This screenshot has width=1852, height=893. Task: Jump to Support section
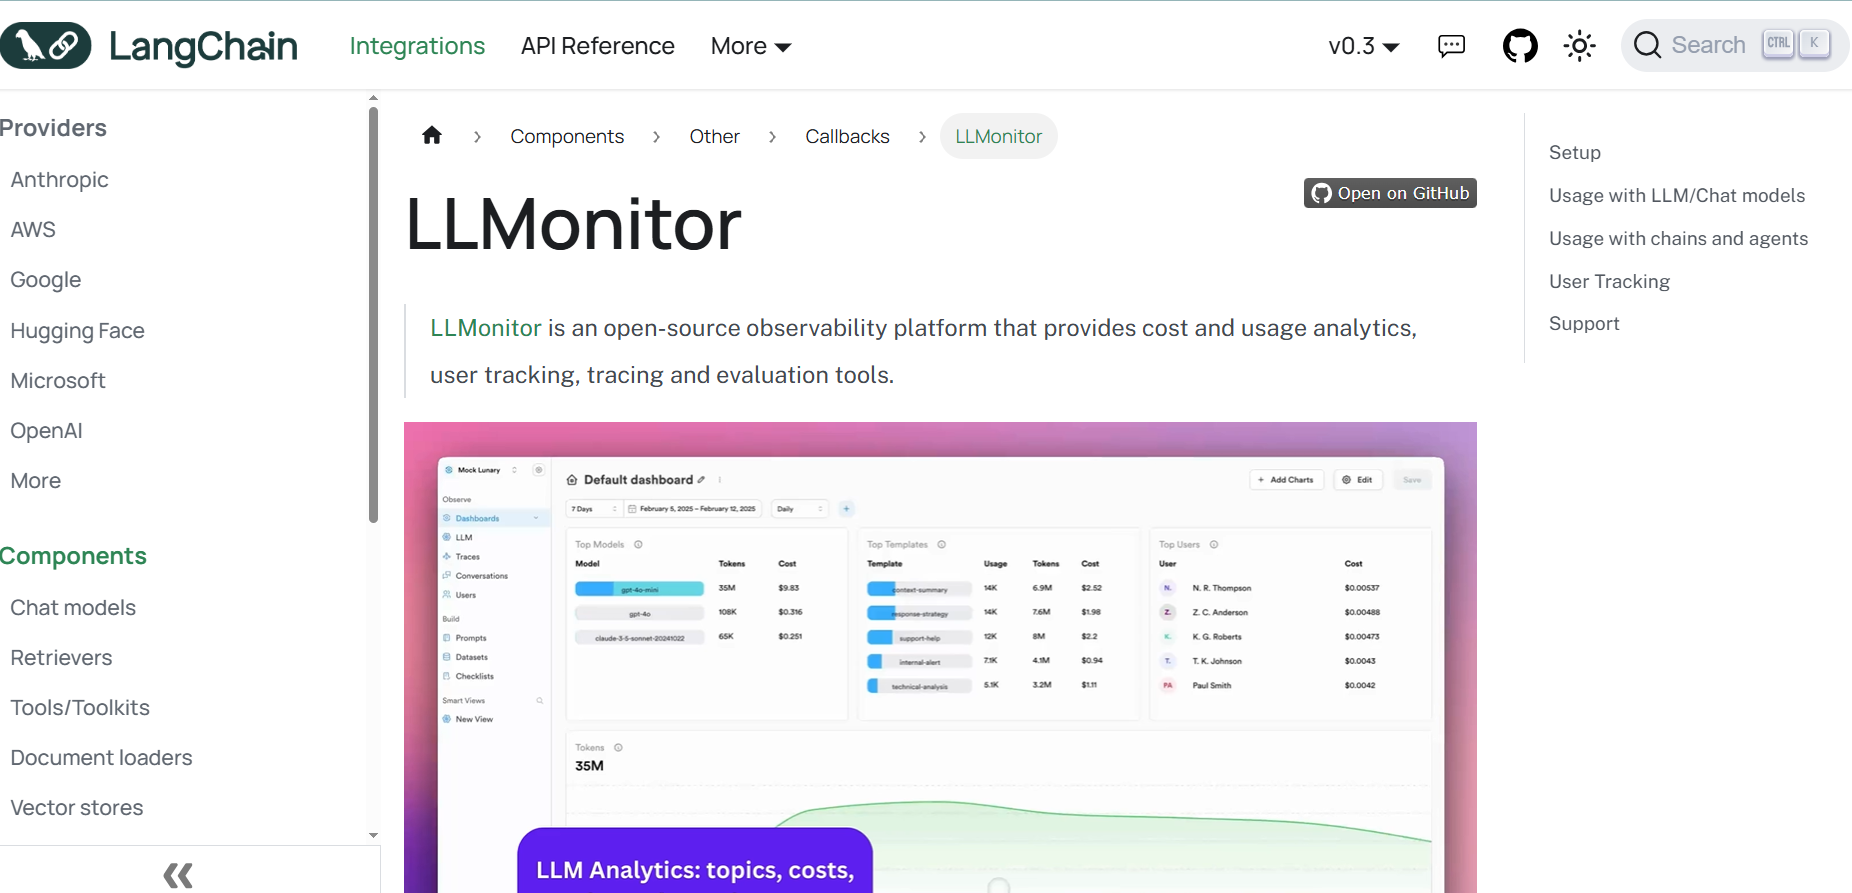1584,323
